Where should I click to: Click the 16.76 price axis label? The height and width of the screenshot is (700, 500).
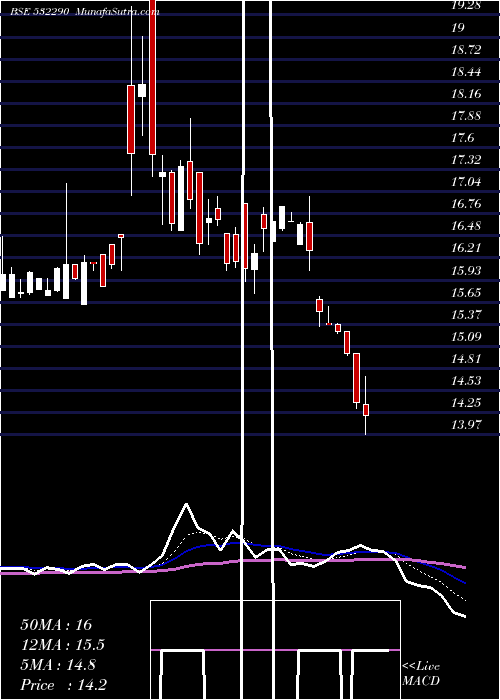coord(466,204)
